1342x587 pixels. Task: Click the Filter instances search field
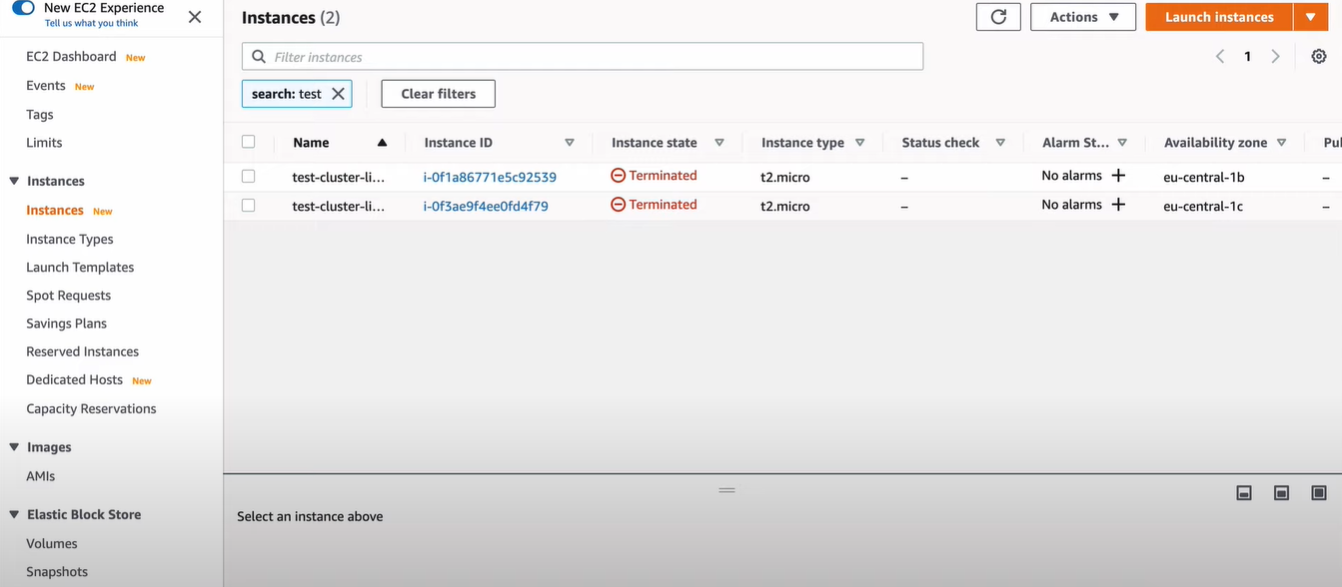click(x=582, y=57)
